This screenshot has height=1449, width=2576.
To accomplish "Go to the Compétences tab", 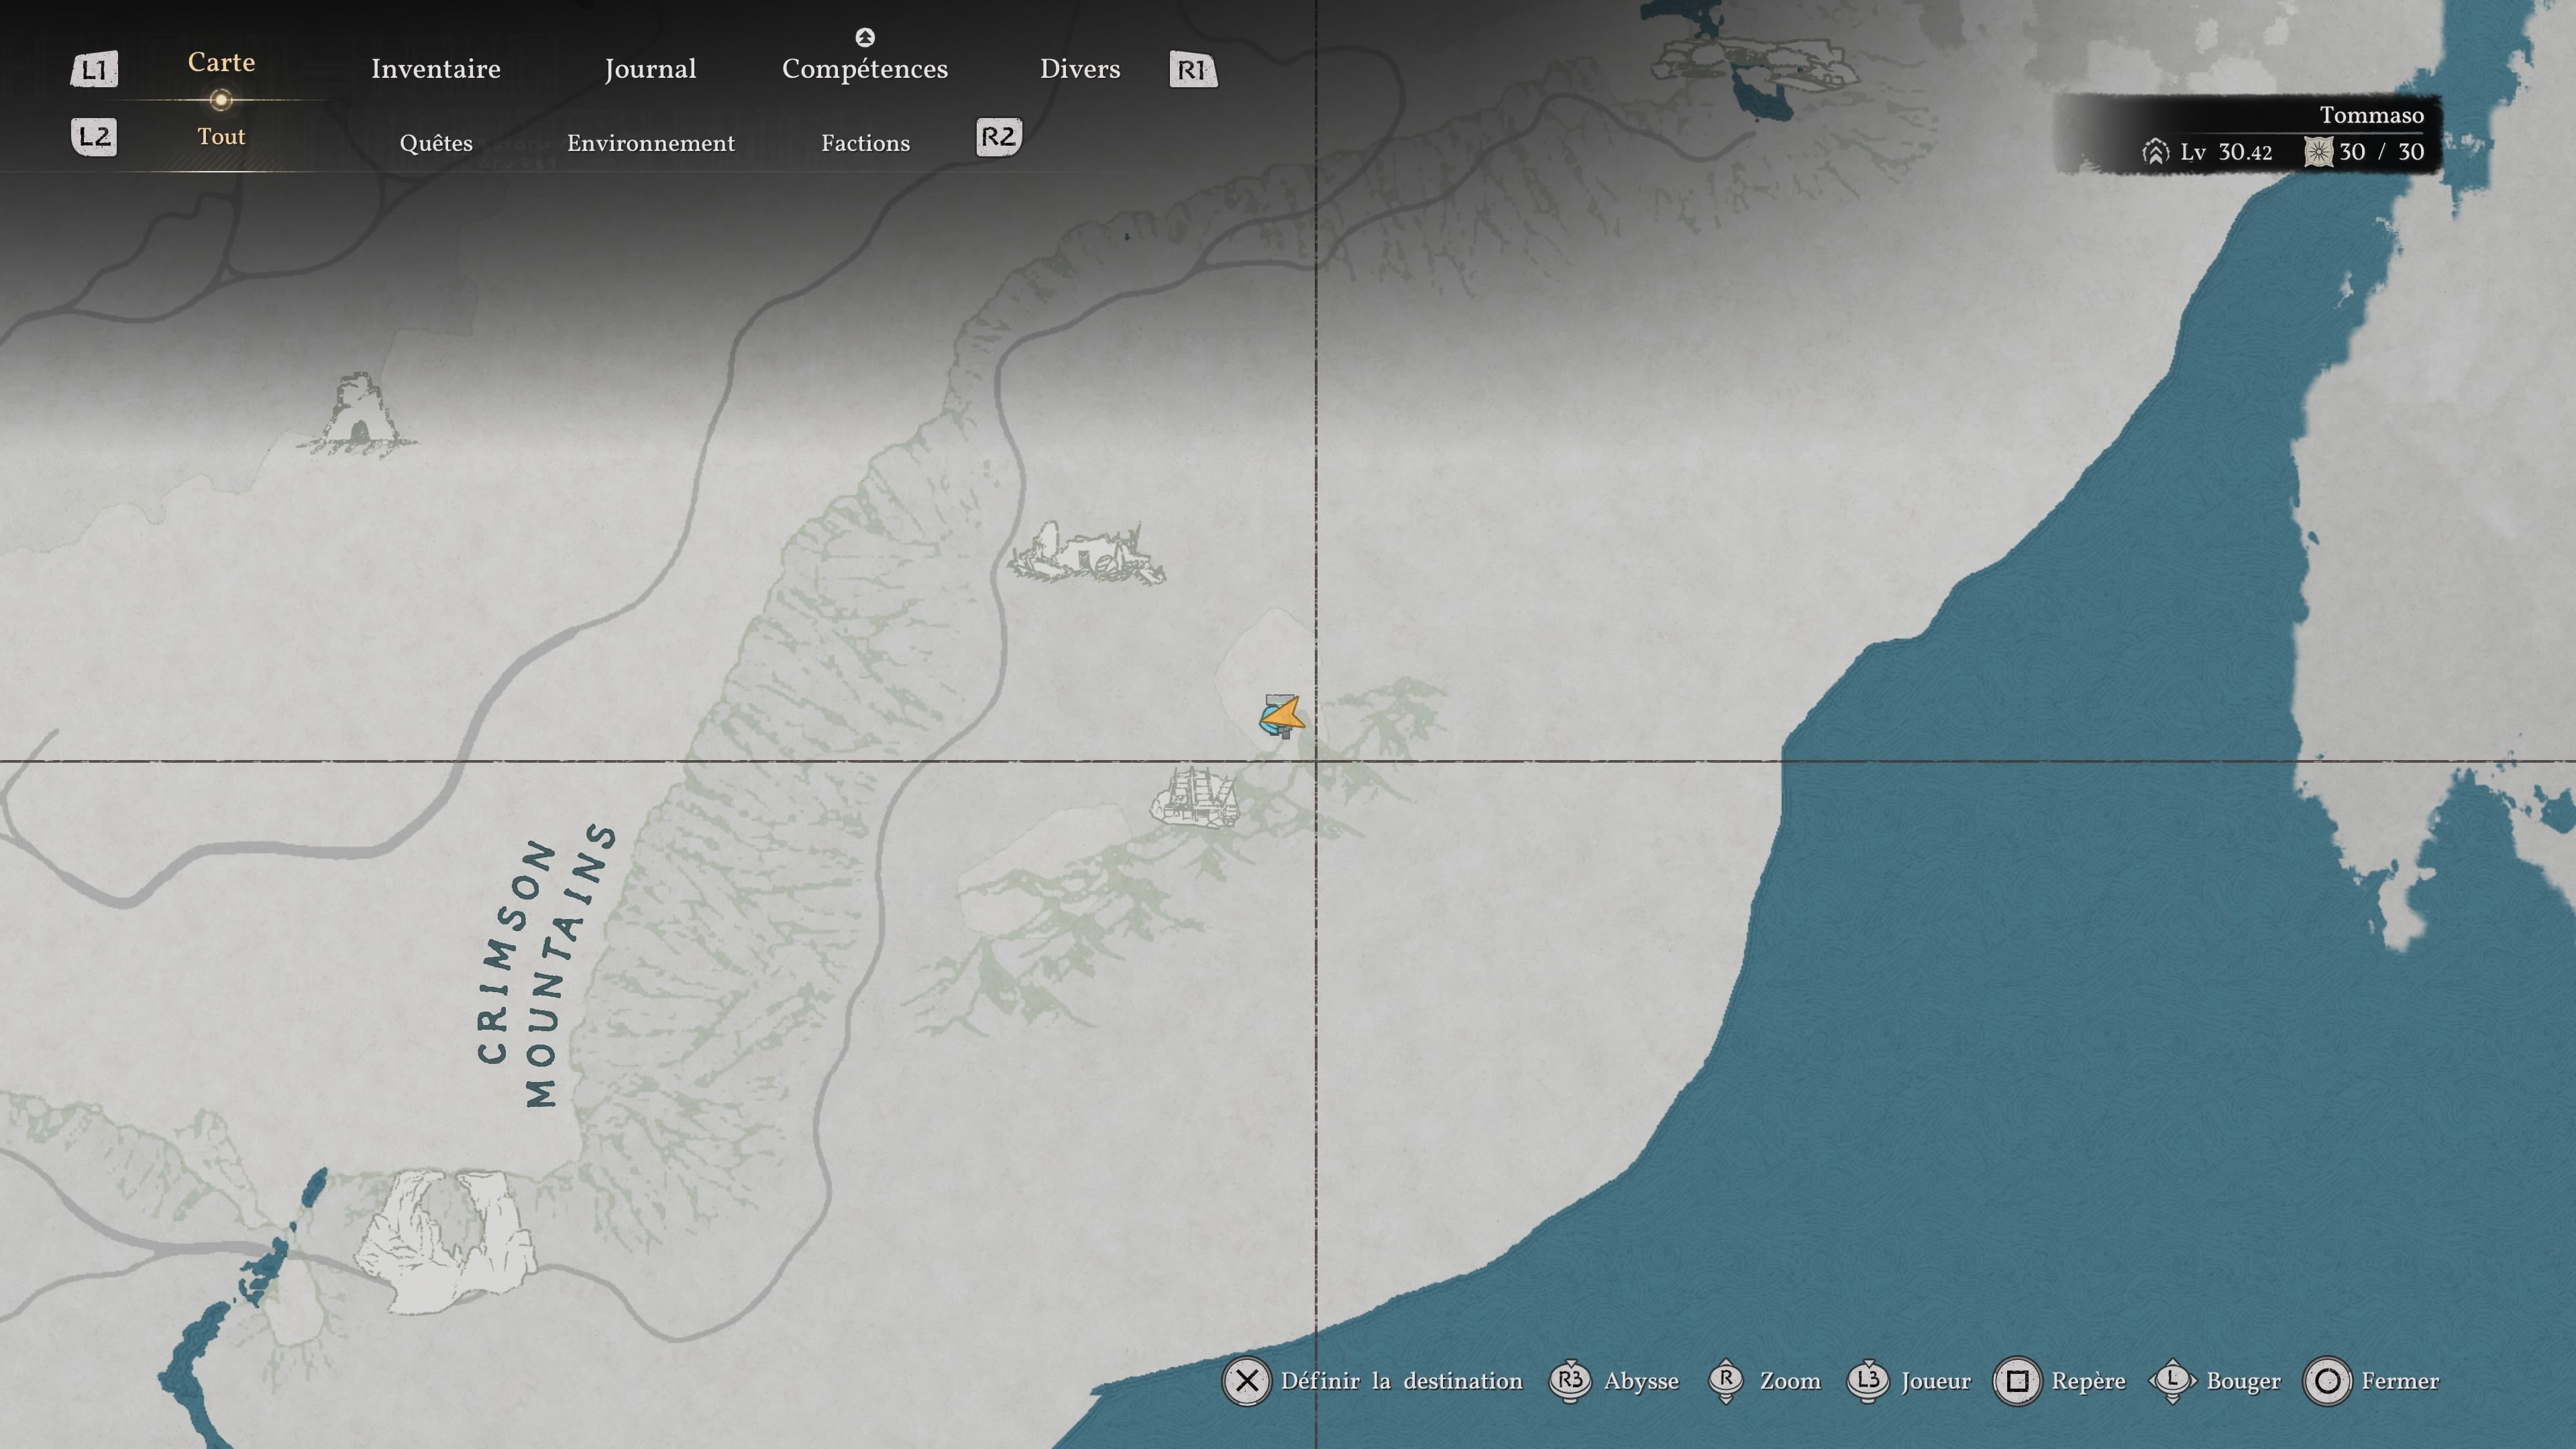I will tap(865, 69).
